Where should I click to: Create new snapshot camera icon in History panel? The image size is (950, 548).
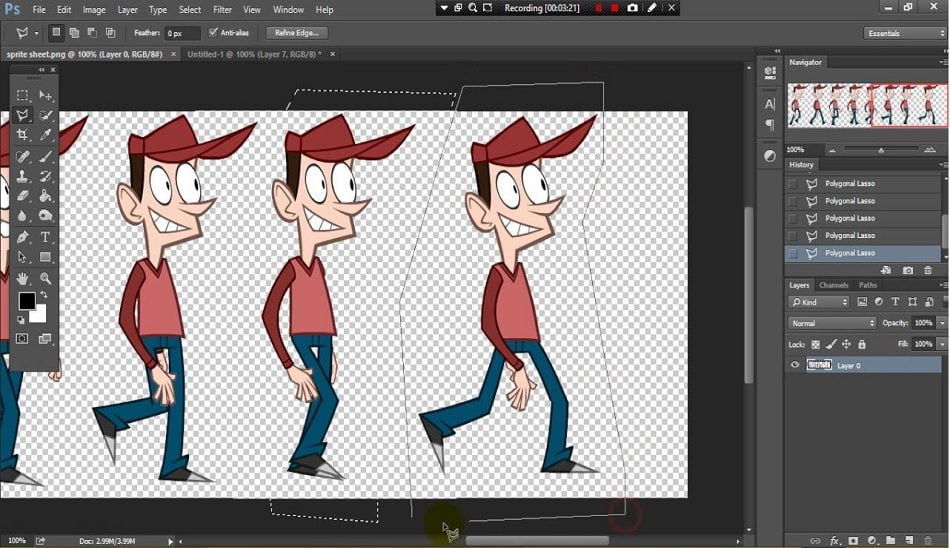click(908, 270)
